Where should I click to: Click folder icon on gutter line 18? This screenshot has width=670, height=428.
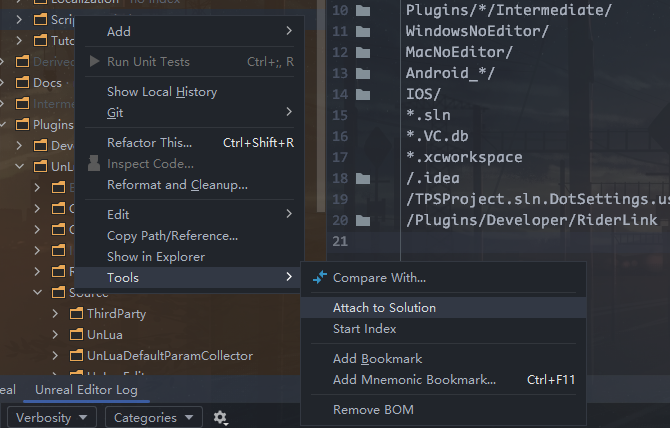click(363, 179)
